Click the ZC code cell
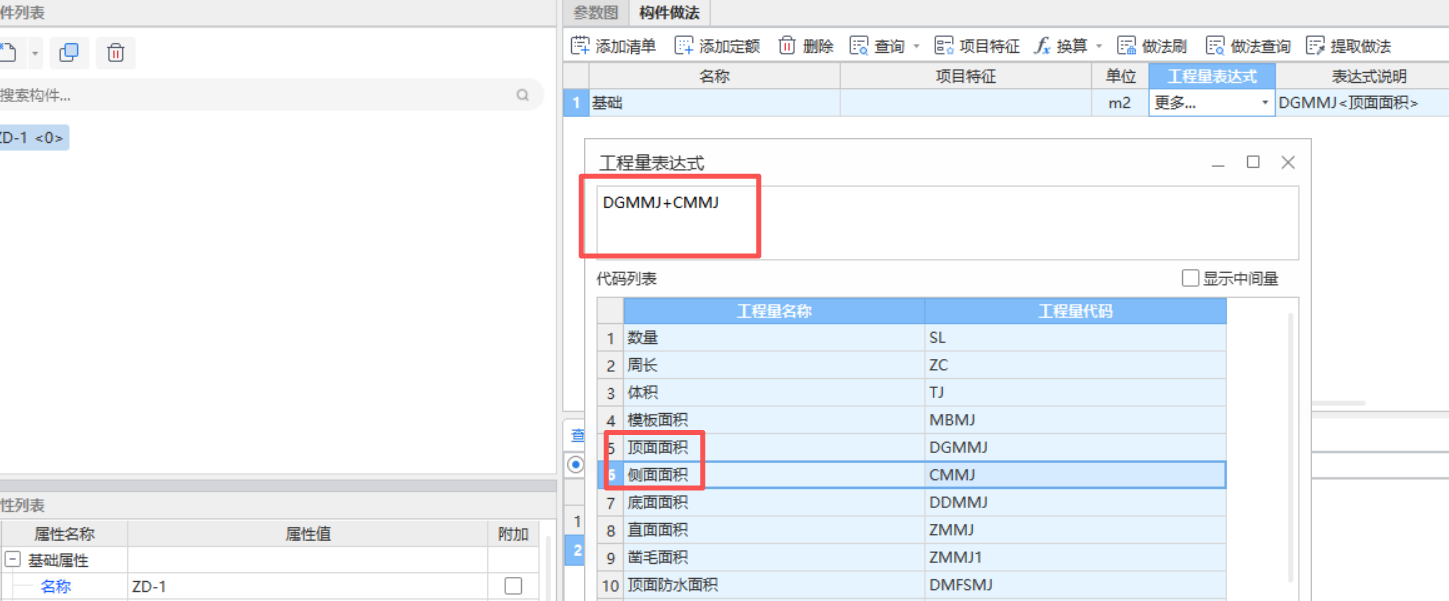Screen dimensions: 1449x601 point(1076,365)
